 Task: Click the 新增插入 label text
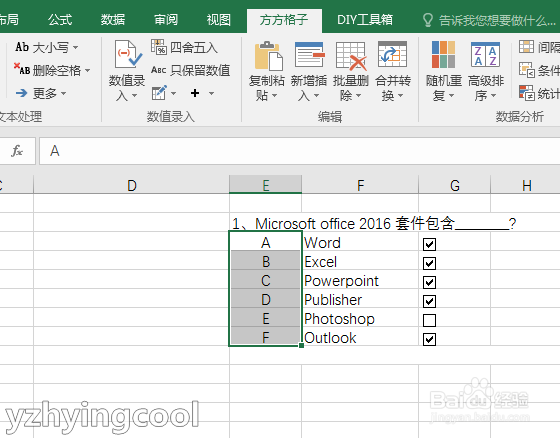click(309, 88)
